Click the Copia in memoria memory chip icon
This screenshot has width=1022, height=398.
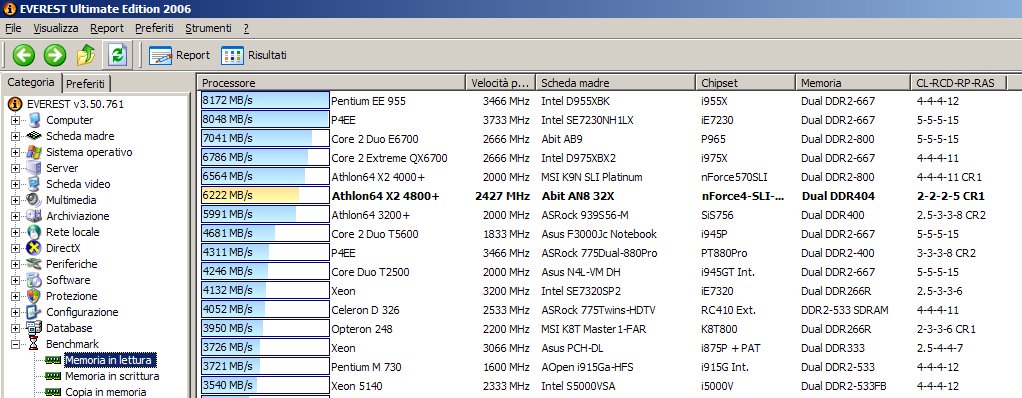[x=53, y=392]
